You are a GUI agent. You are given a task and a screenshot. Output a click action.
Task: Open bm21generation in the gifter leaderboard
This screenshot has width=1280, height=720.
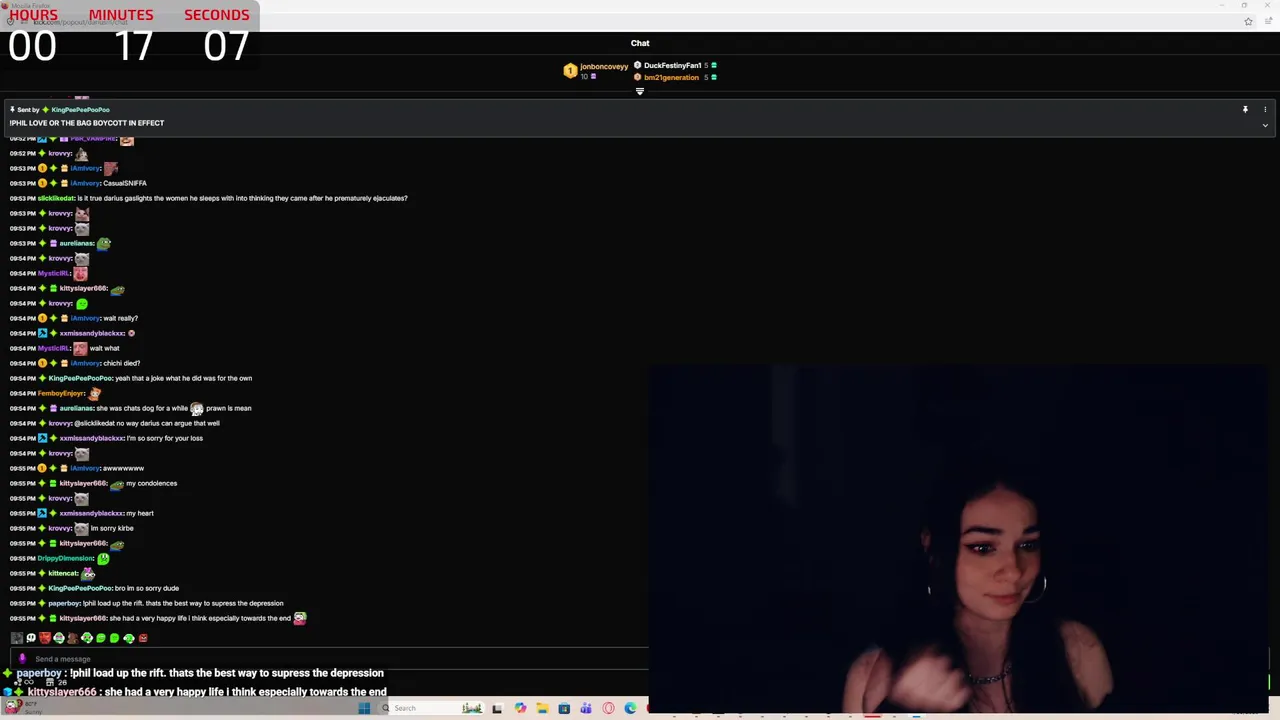point(671,77)
